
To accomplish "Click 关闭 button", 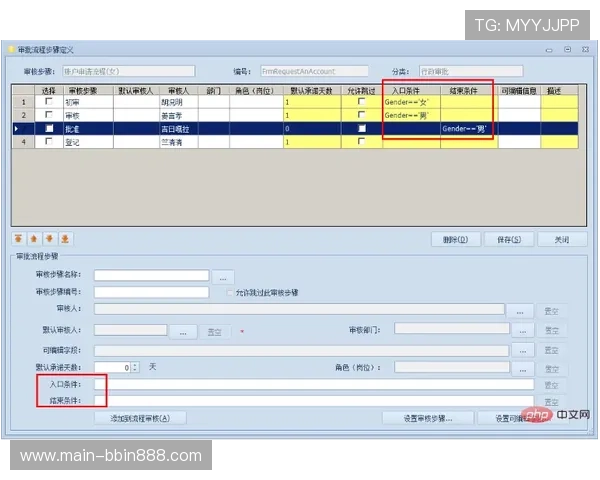I will pyautogui.click(x=562, y=240).
